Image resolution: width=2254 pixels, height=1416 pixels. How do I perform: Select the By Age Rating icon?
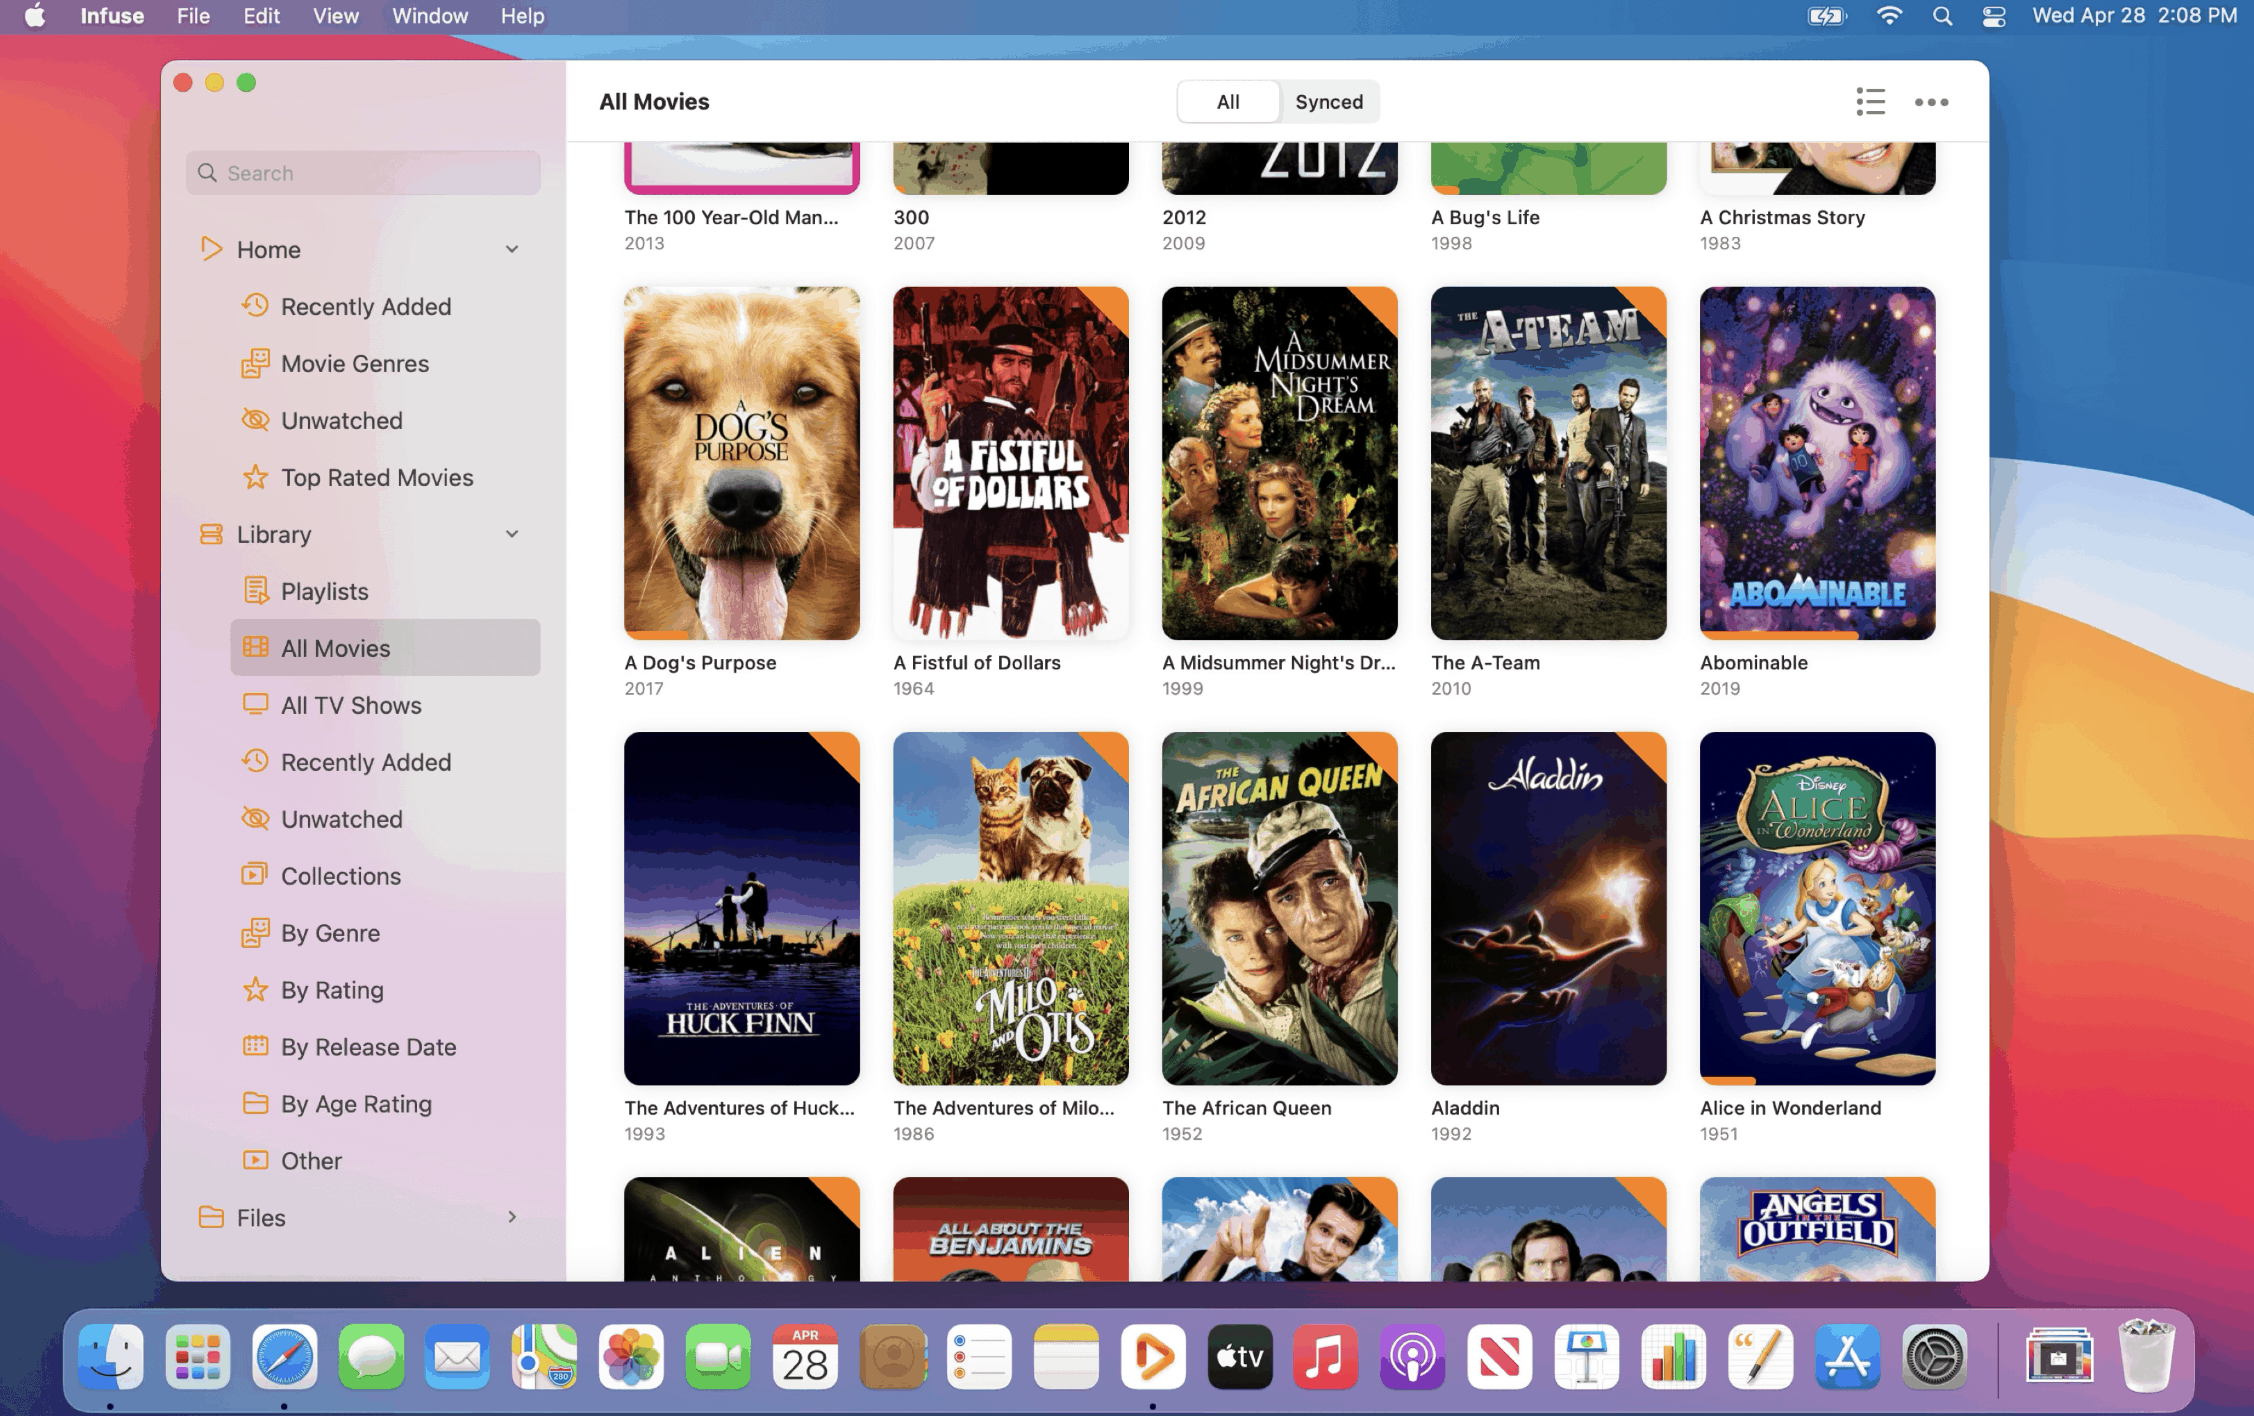[x=253, y=1101]
